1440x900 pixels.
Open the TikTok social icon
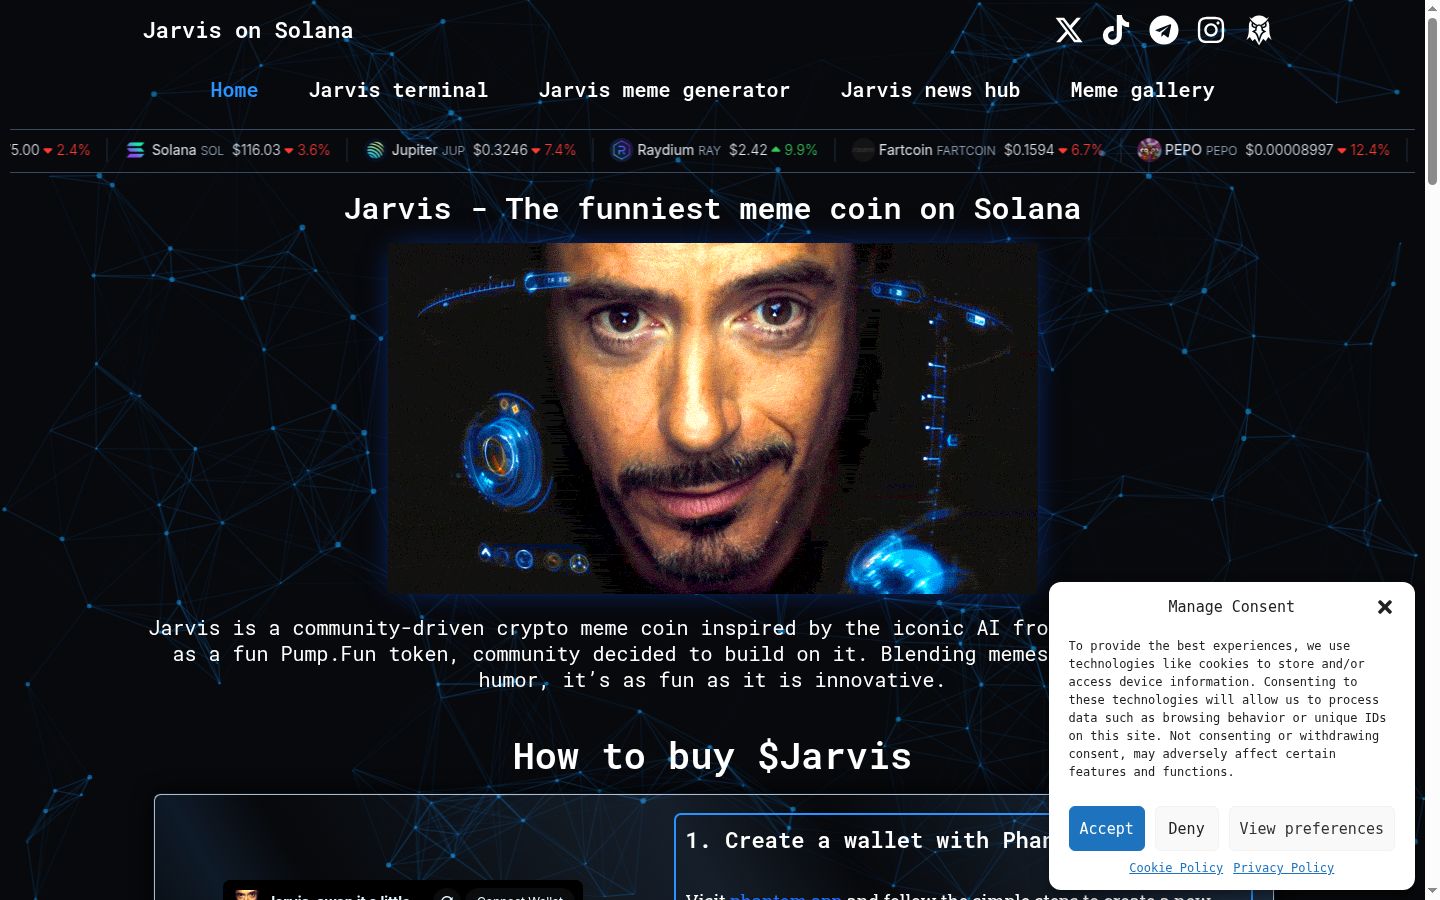pyautogui.click(x=1116, y=30)
